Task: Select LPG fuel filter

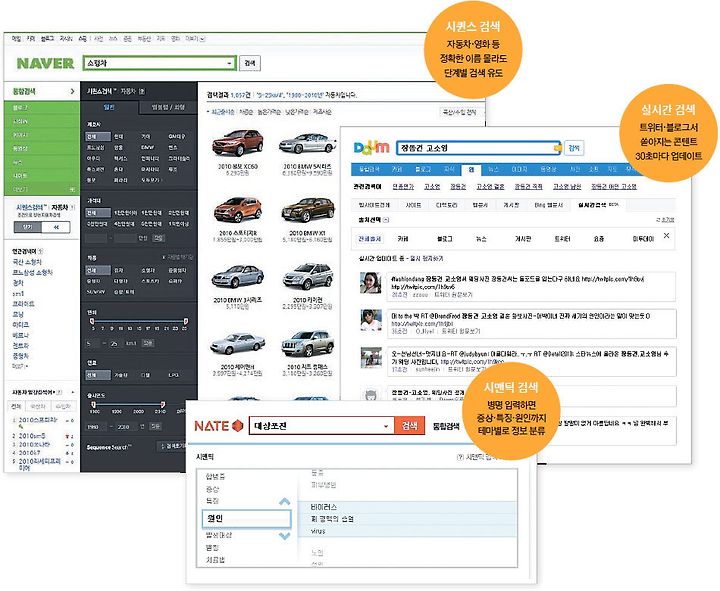Action: click(174, 376)
